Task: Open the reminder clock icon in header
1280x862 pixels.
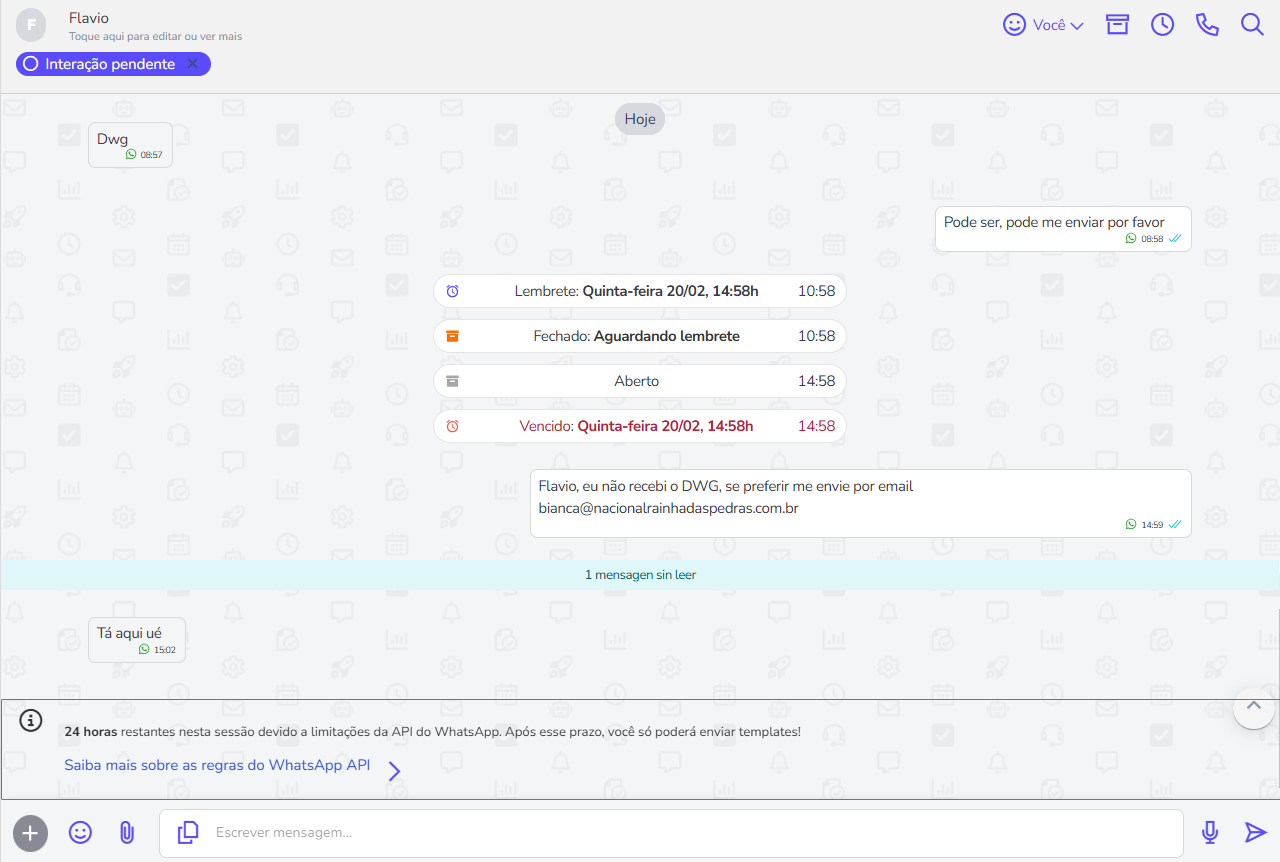Action: coord(1162,25)
